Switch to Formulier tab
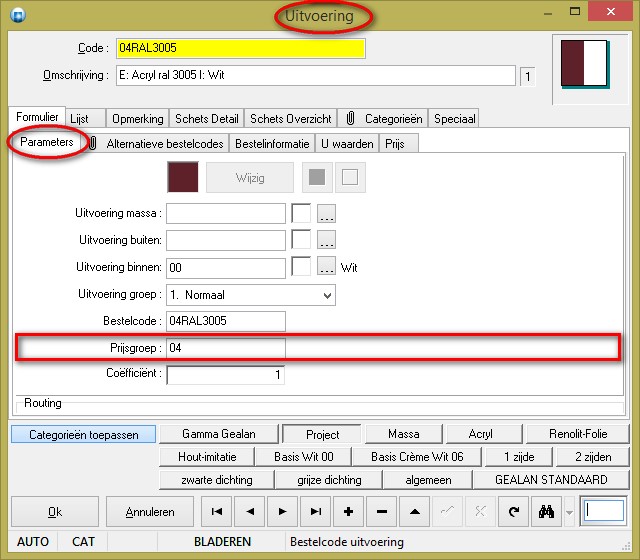 [37, 117]
